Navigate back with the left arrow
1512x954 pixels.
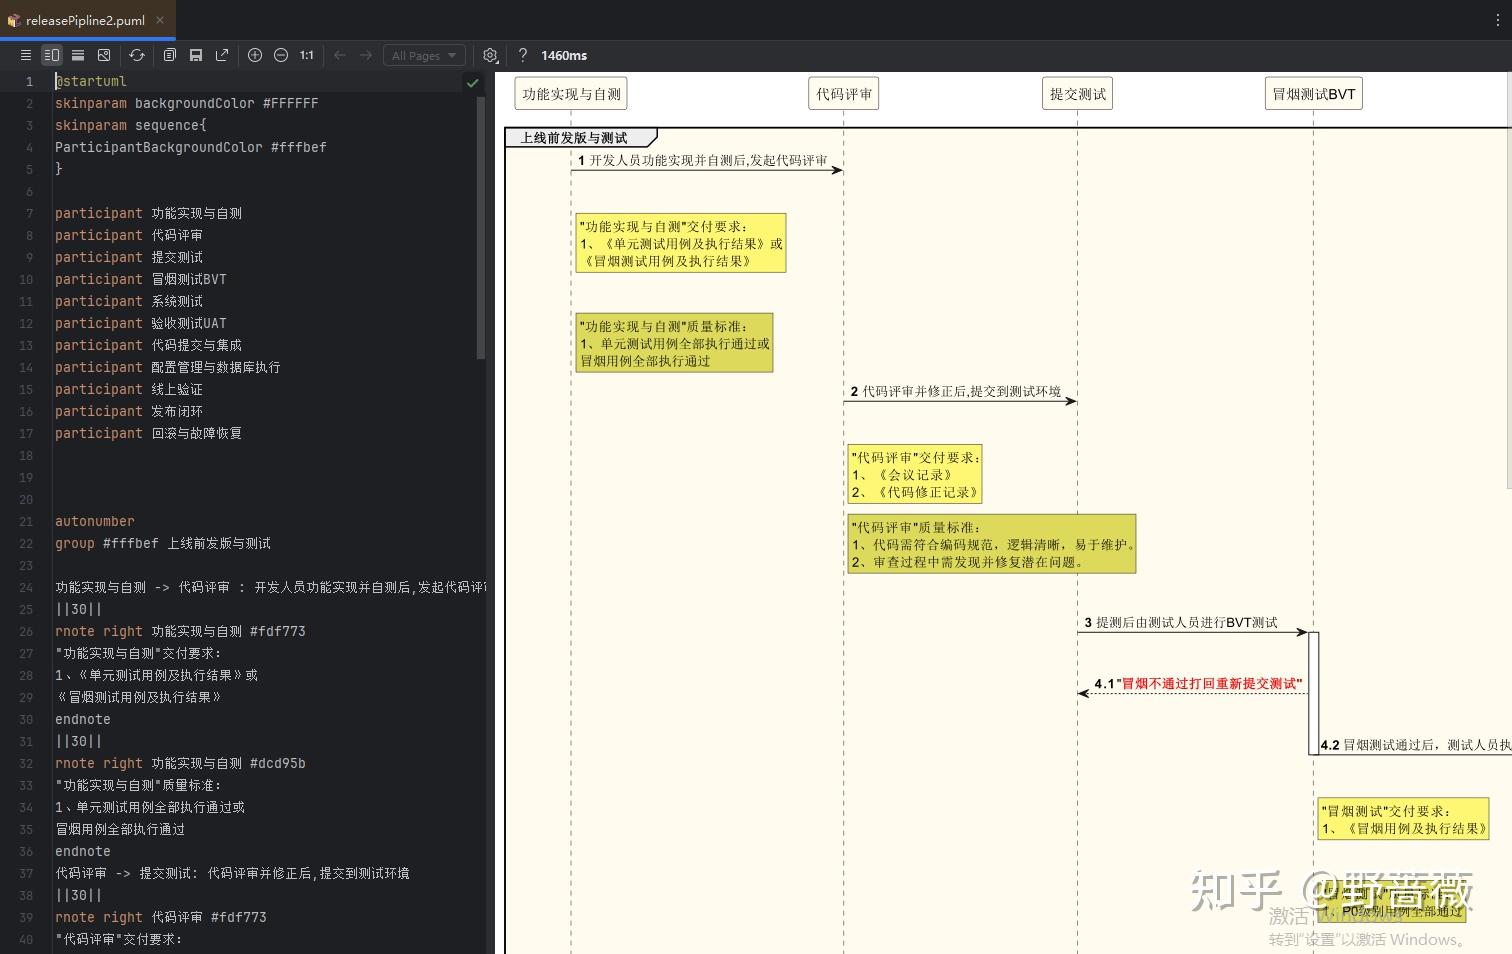click(338, 55)
